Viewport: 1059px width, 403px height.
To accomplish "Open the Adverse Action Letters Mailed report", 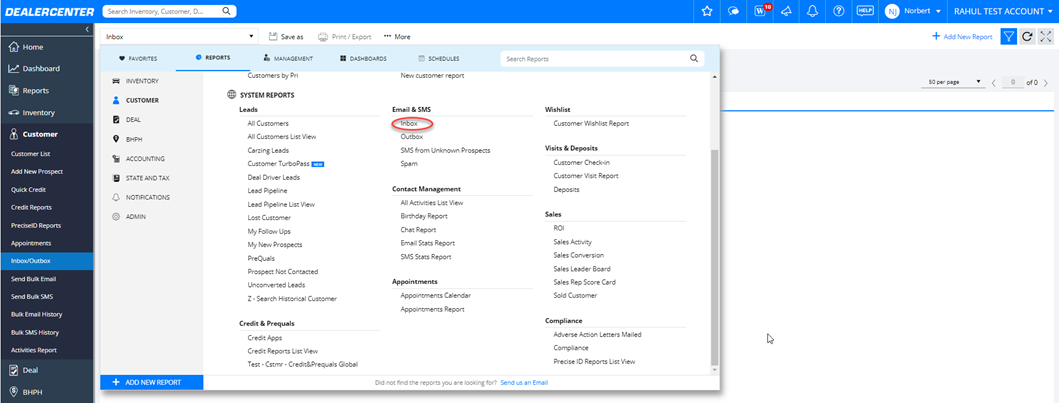I will pyautogui.click(x=597, y=334).
